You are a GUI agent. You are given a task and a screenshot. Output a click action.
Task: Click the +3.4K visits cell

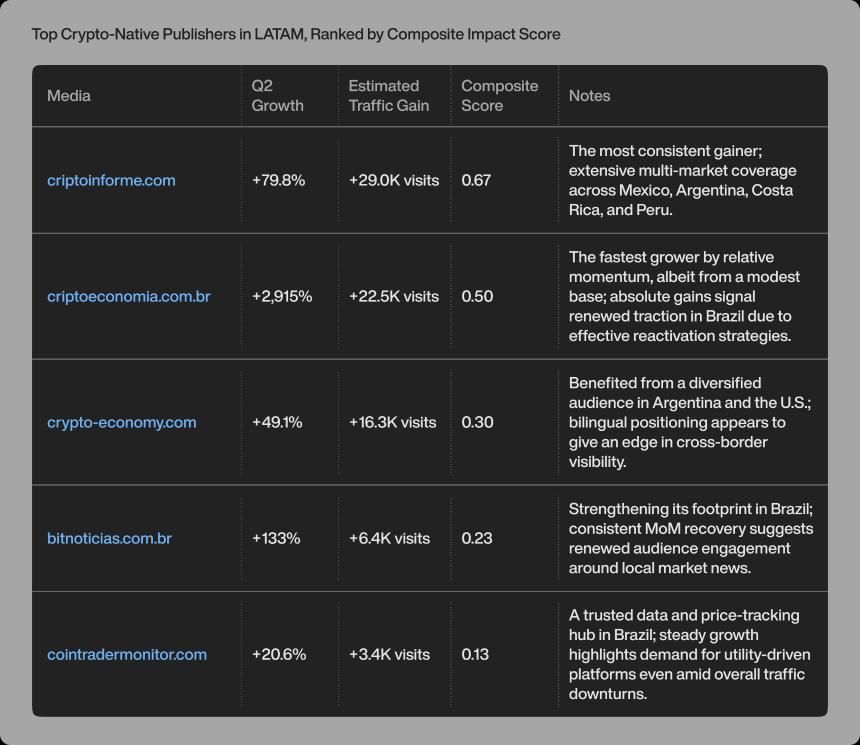point(389,654)
